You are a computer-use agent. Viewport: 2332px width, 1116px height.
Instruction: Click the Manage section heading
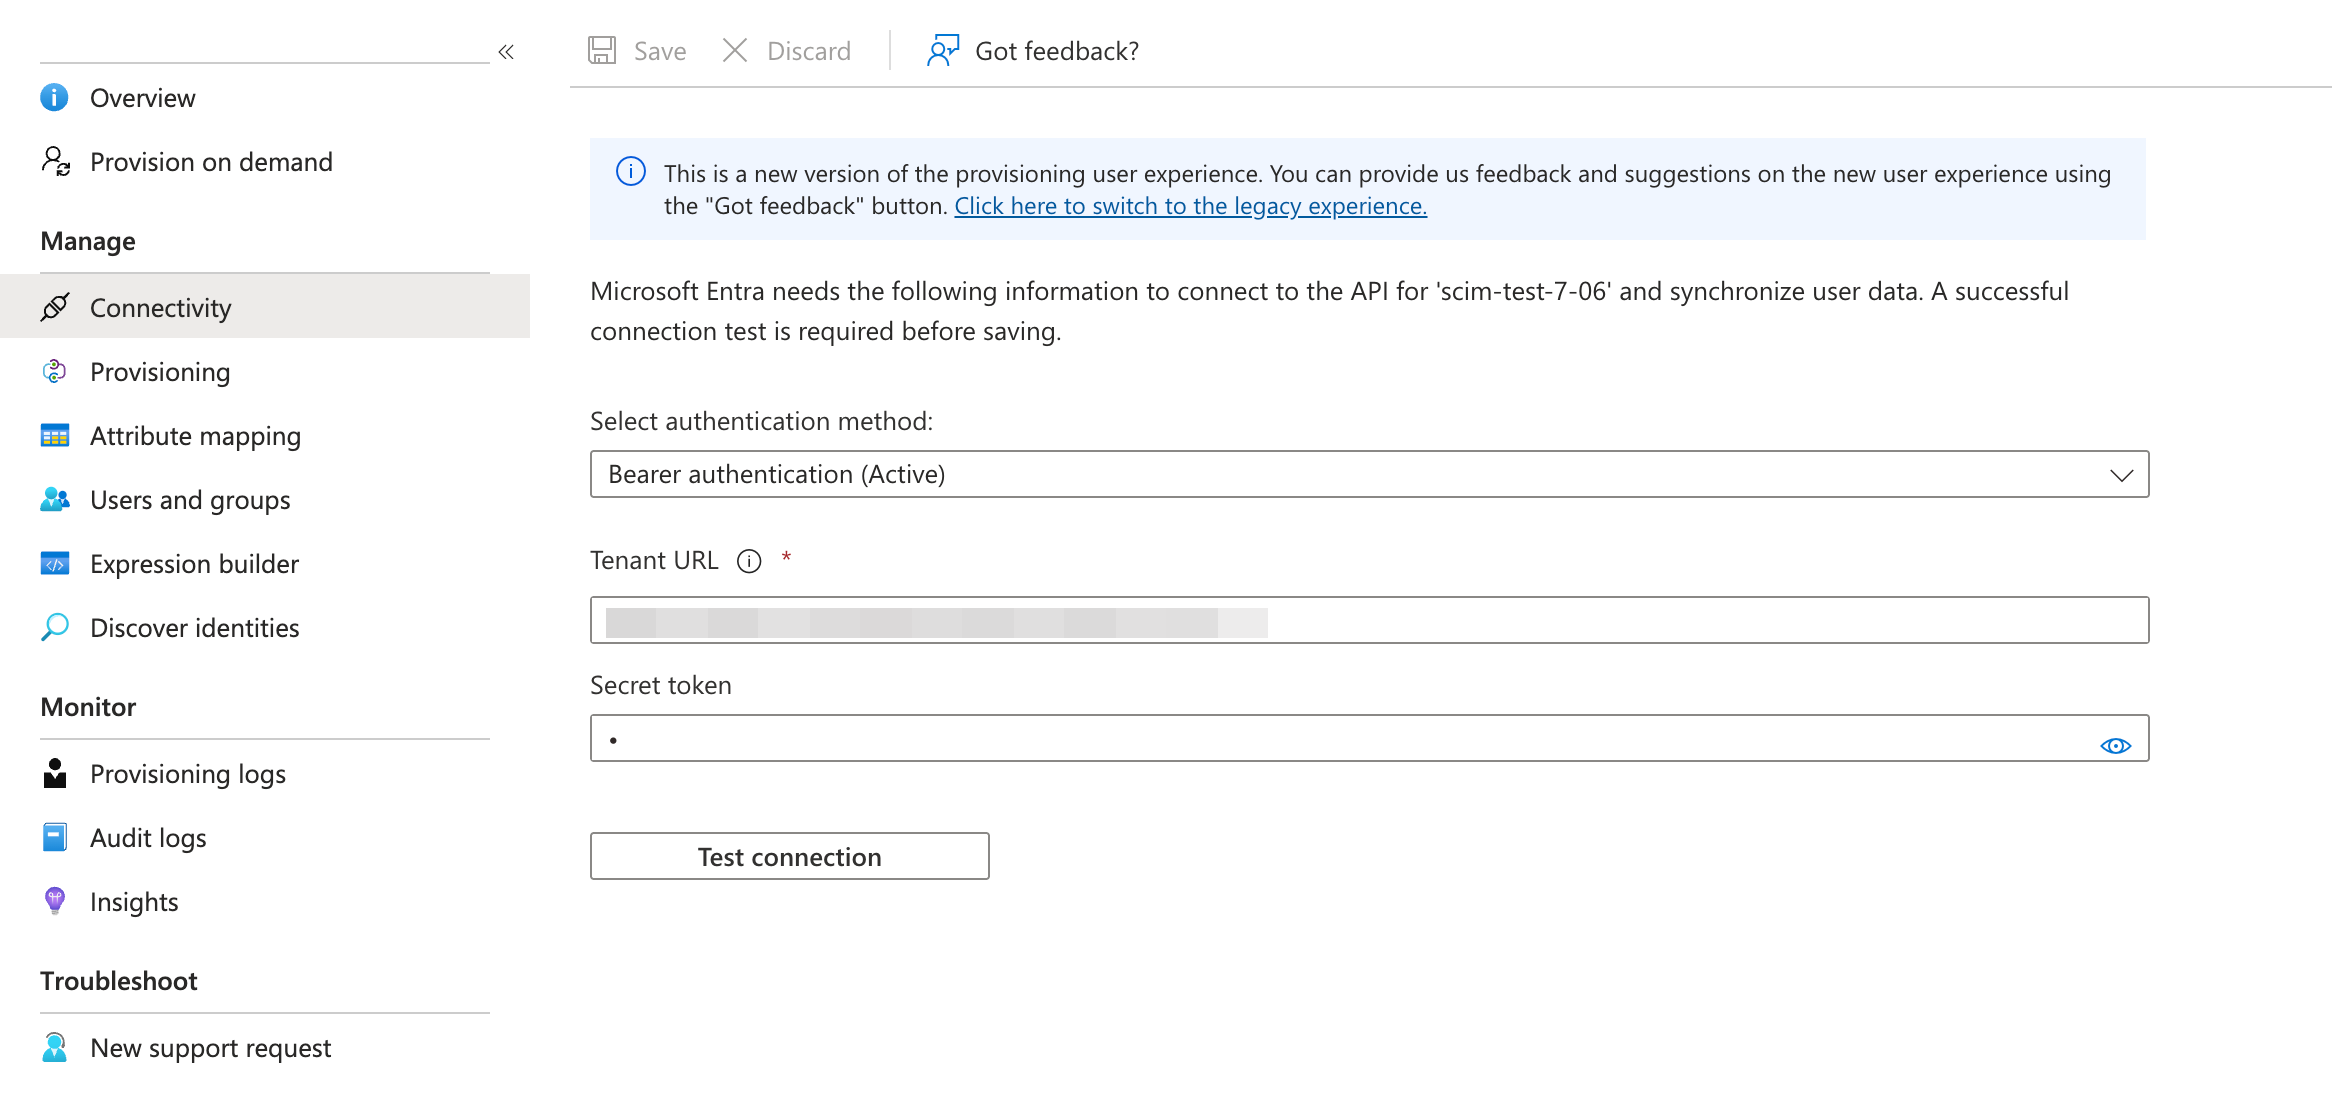(x=88, y=241)
